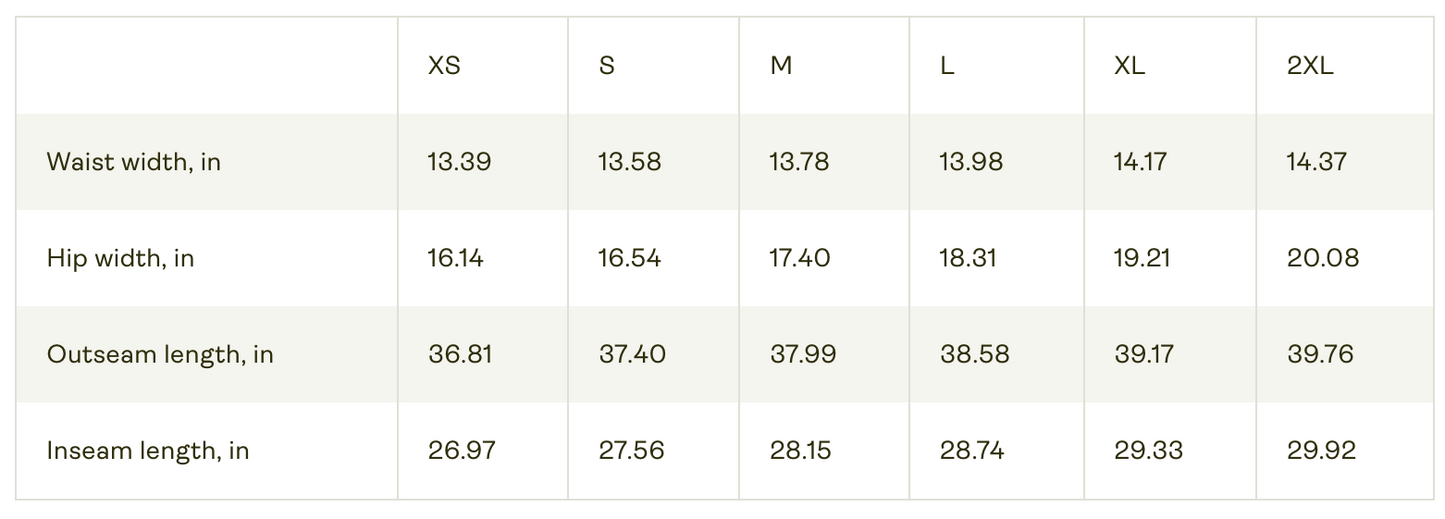Select the L size column header
Screen dimensions: 1445x519
[x=947, y=66]
